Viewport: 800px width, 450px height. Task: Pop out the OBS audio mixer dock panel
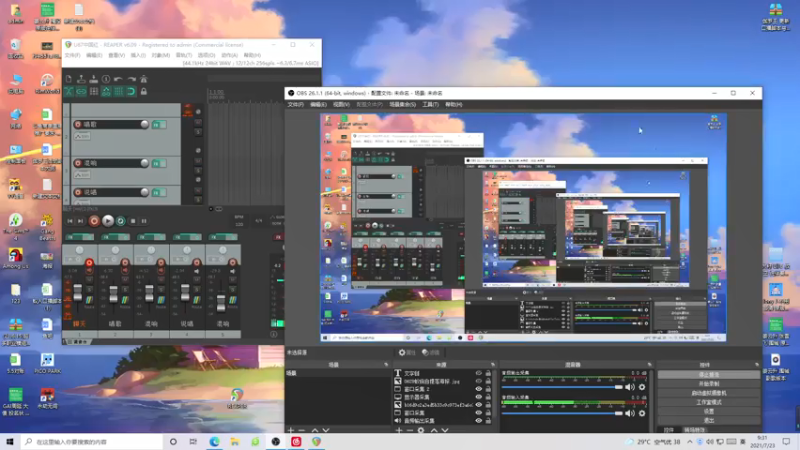[x=649, y=365]
